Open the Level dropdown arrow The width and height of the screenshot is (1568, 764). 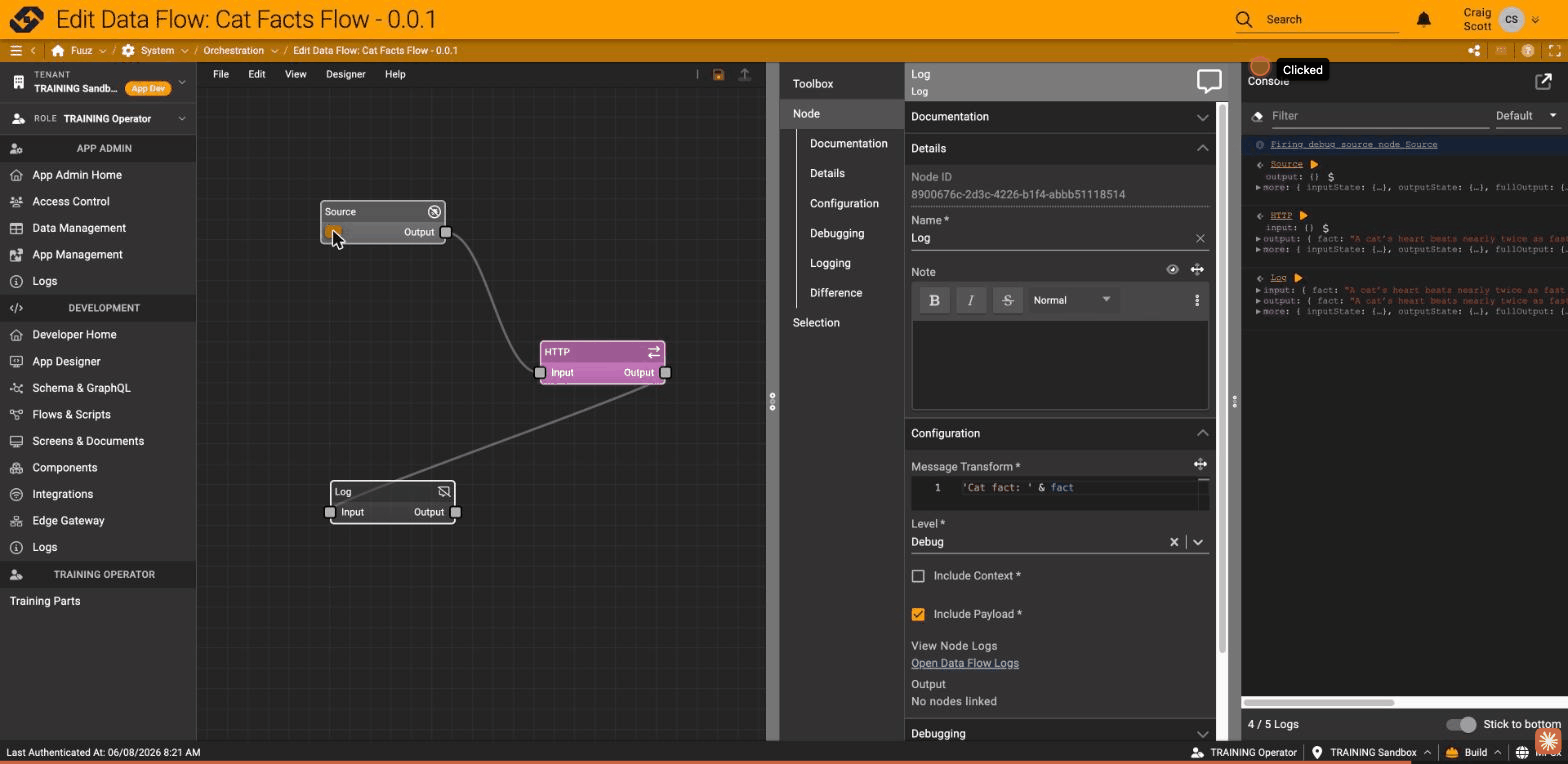[x=1198, y=542]
